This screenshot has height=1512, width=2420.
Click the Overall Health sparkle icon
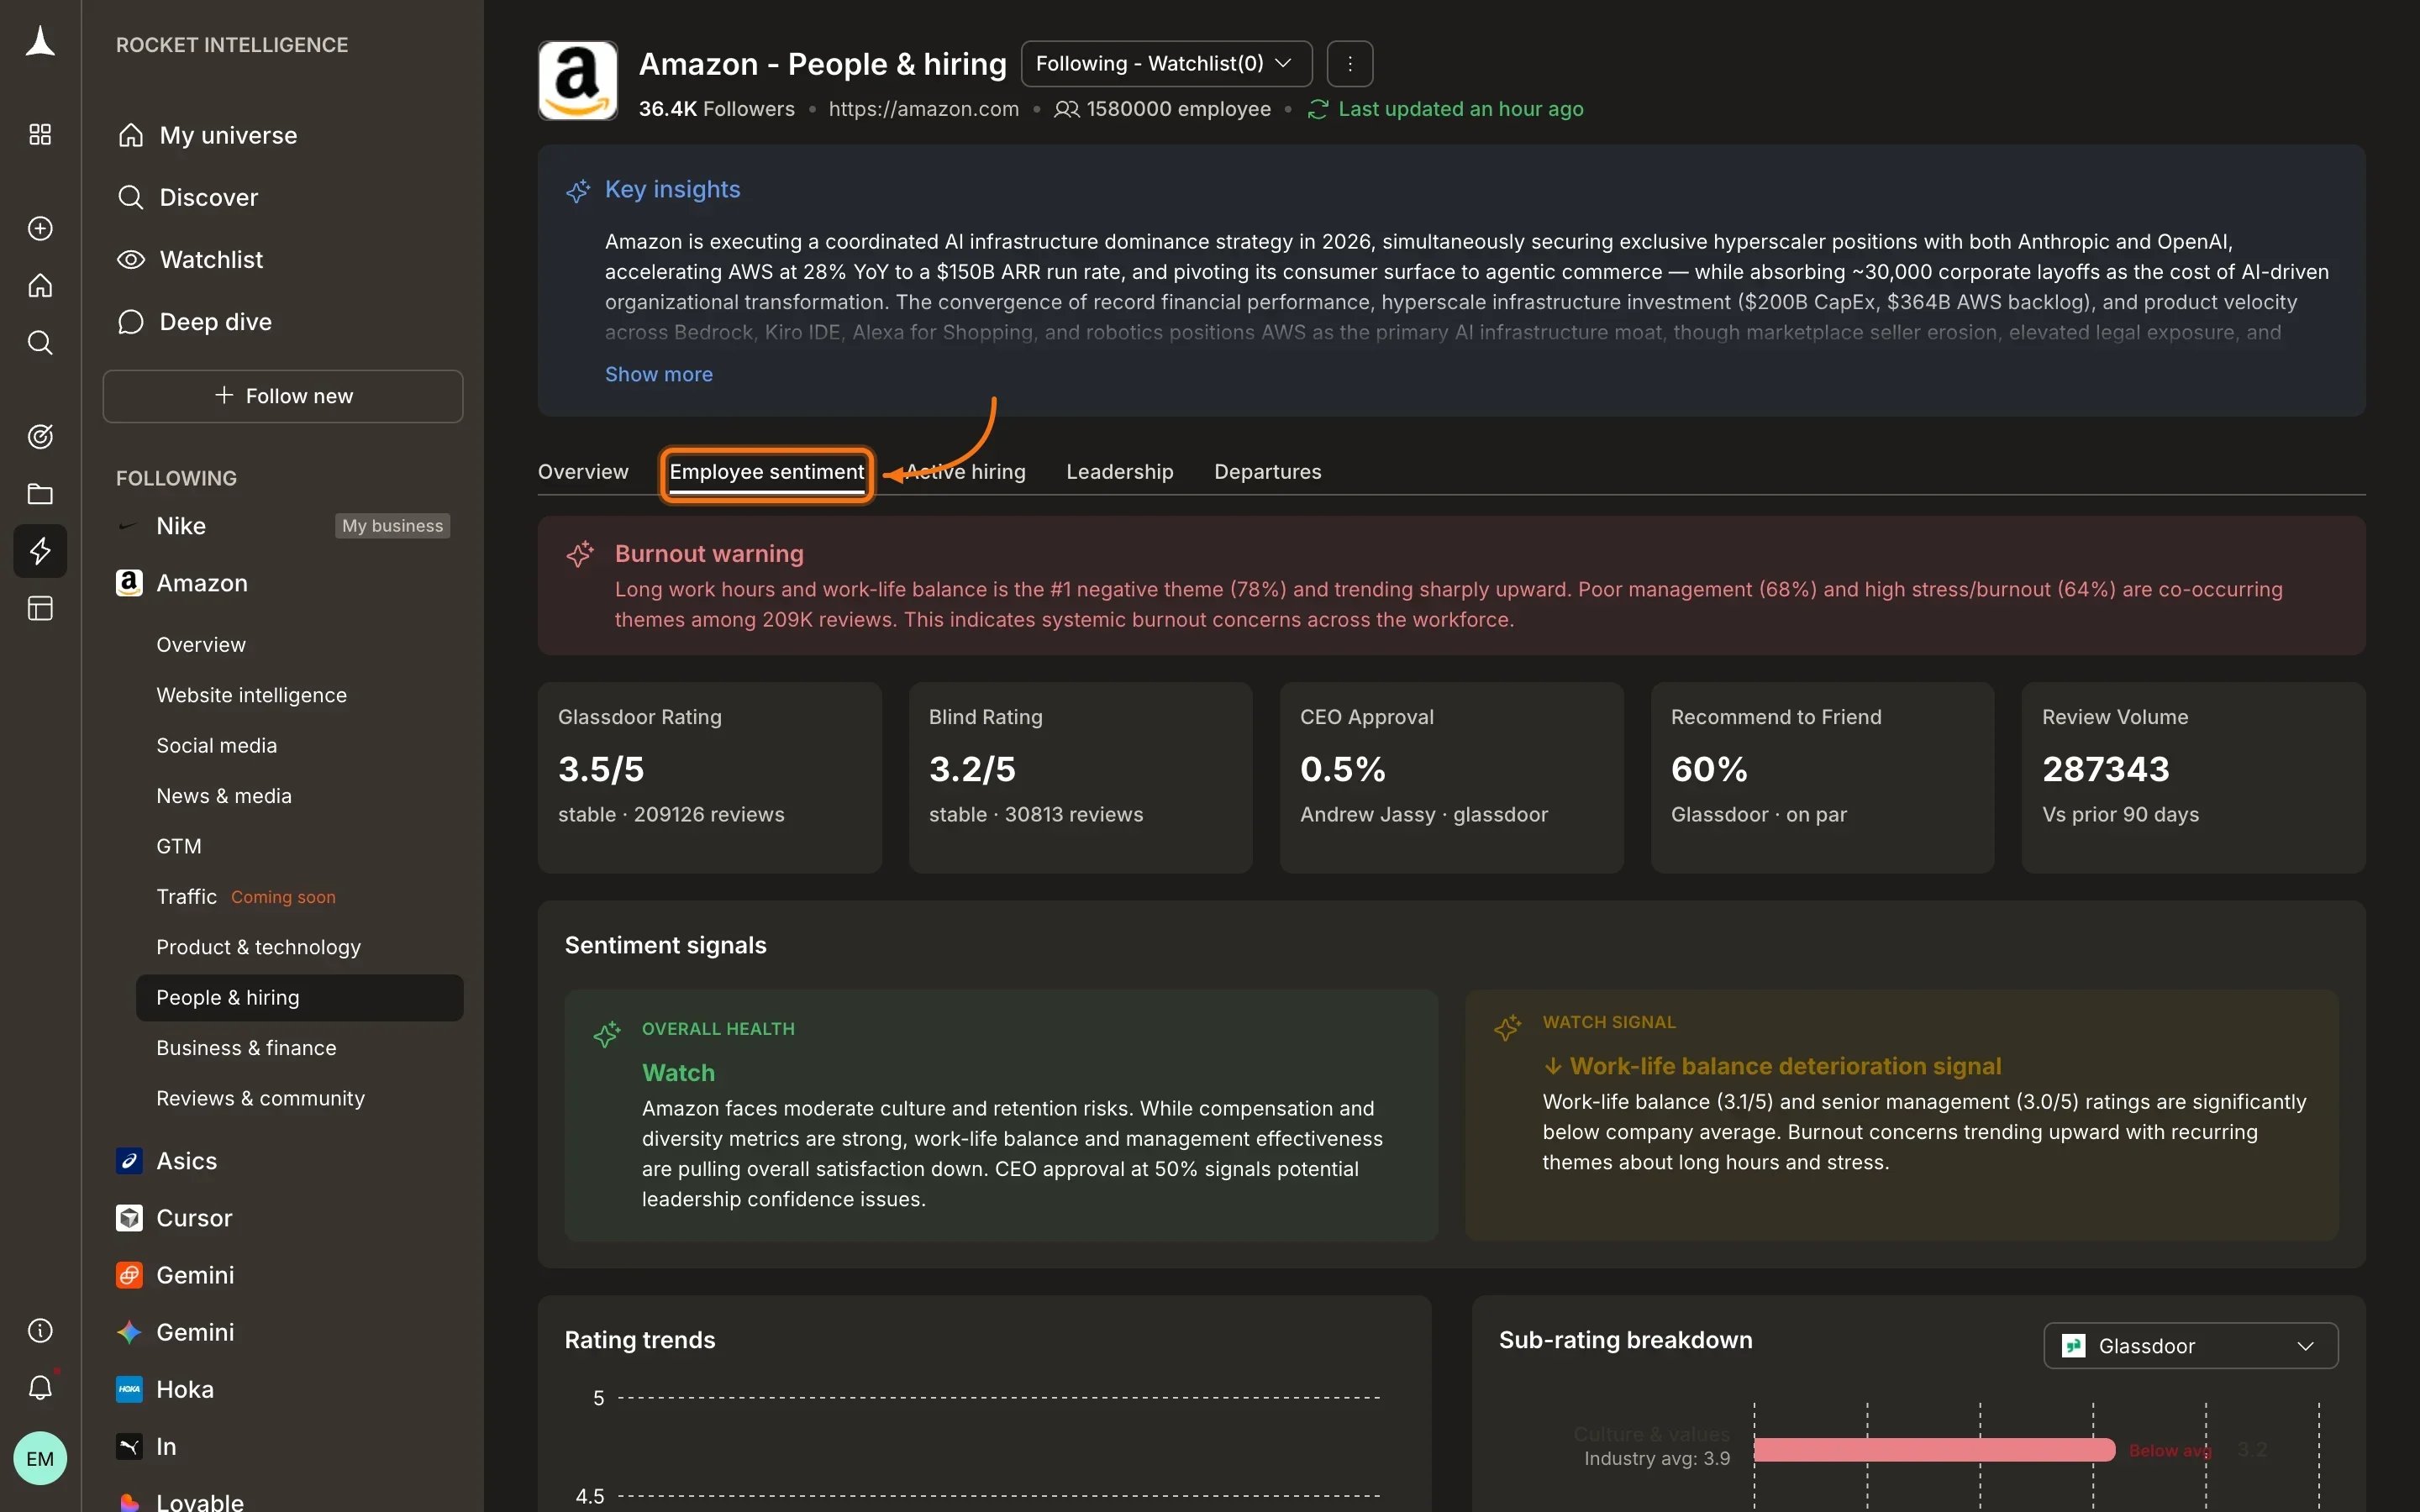(x=607, y=1034)
